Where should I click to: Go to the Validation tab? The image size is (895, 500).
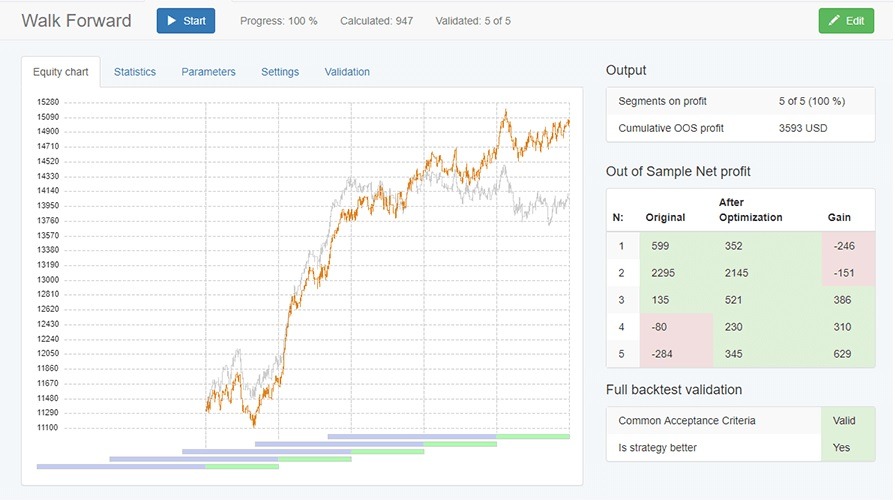click(347, 72)
